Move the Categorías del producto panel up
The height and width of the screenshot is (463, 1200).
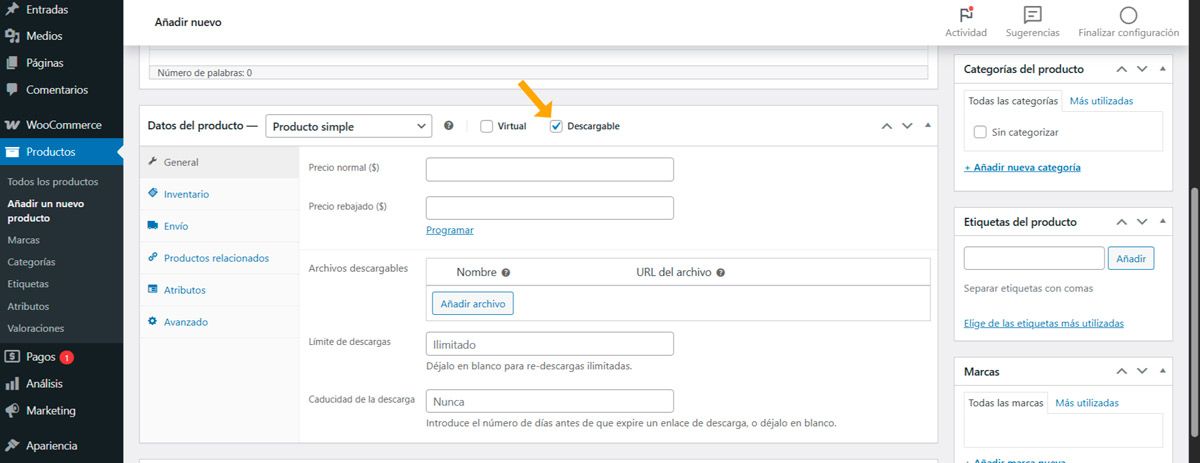1121,70
